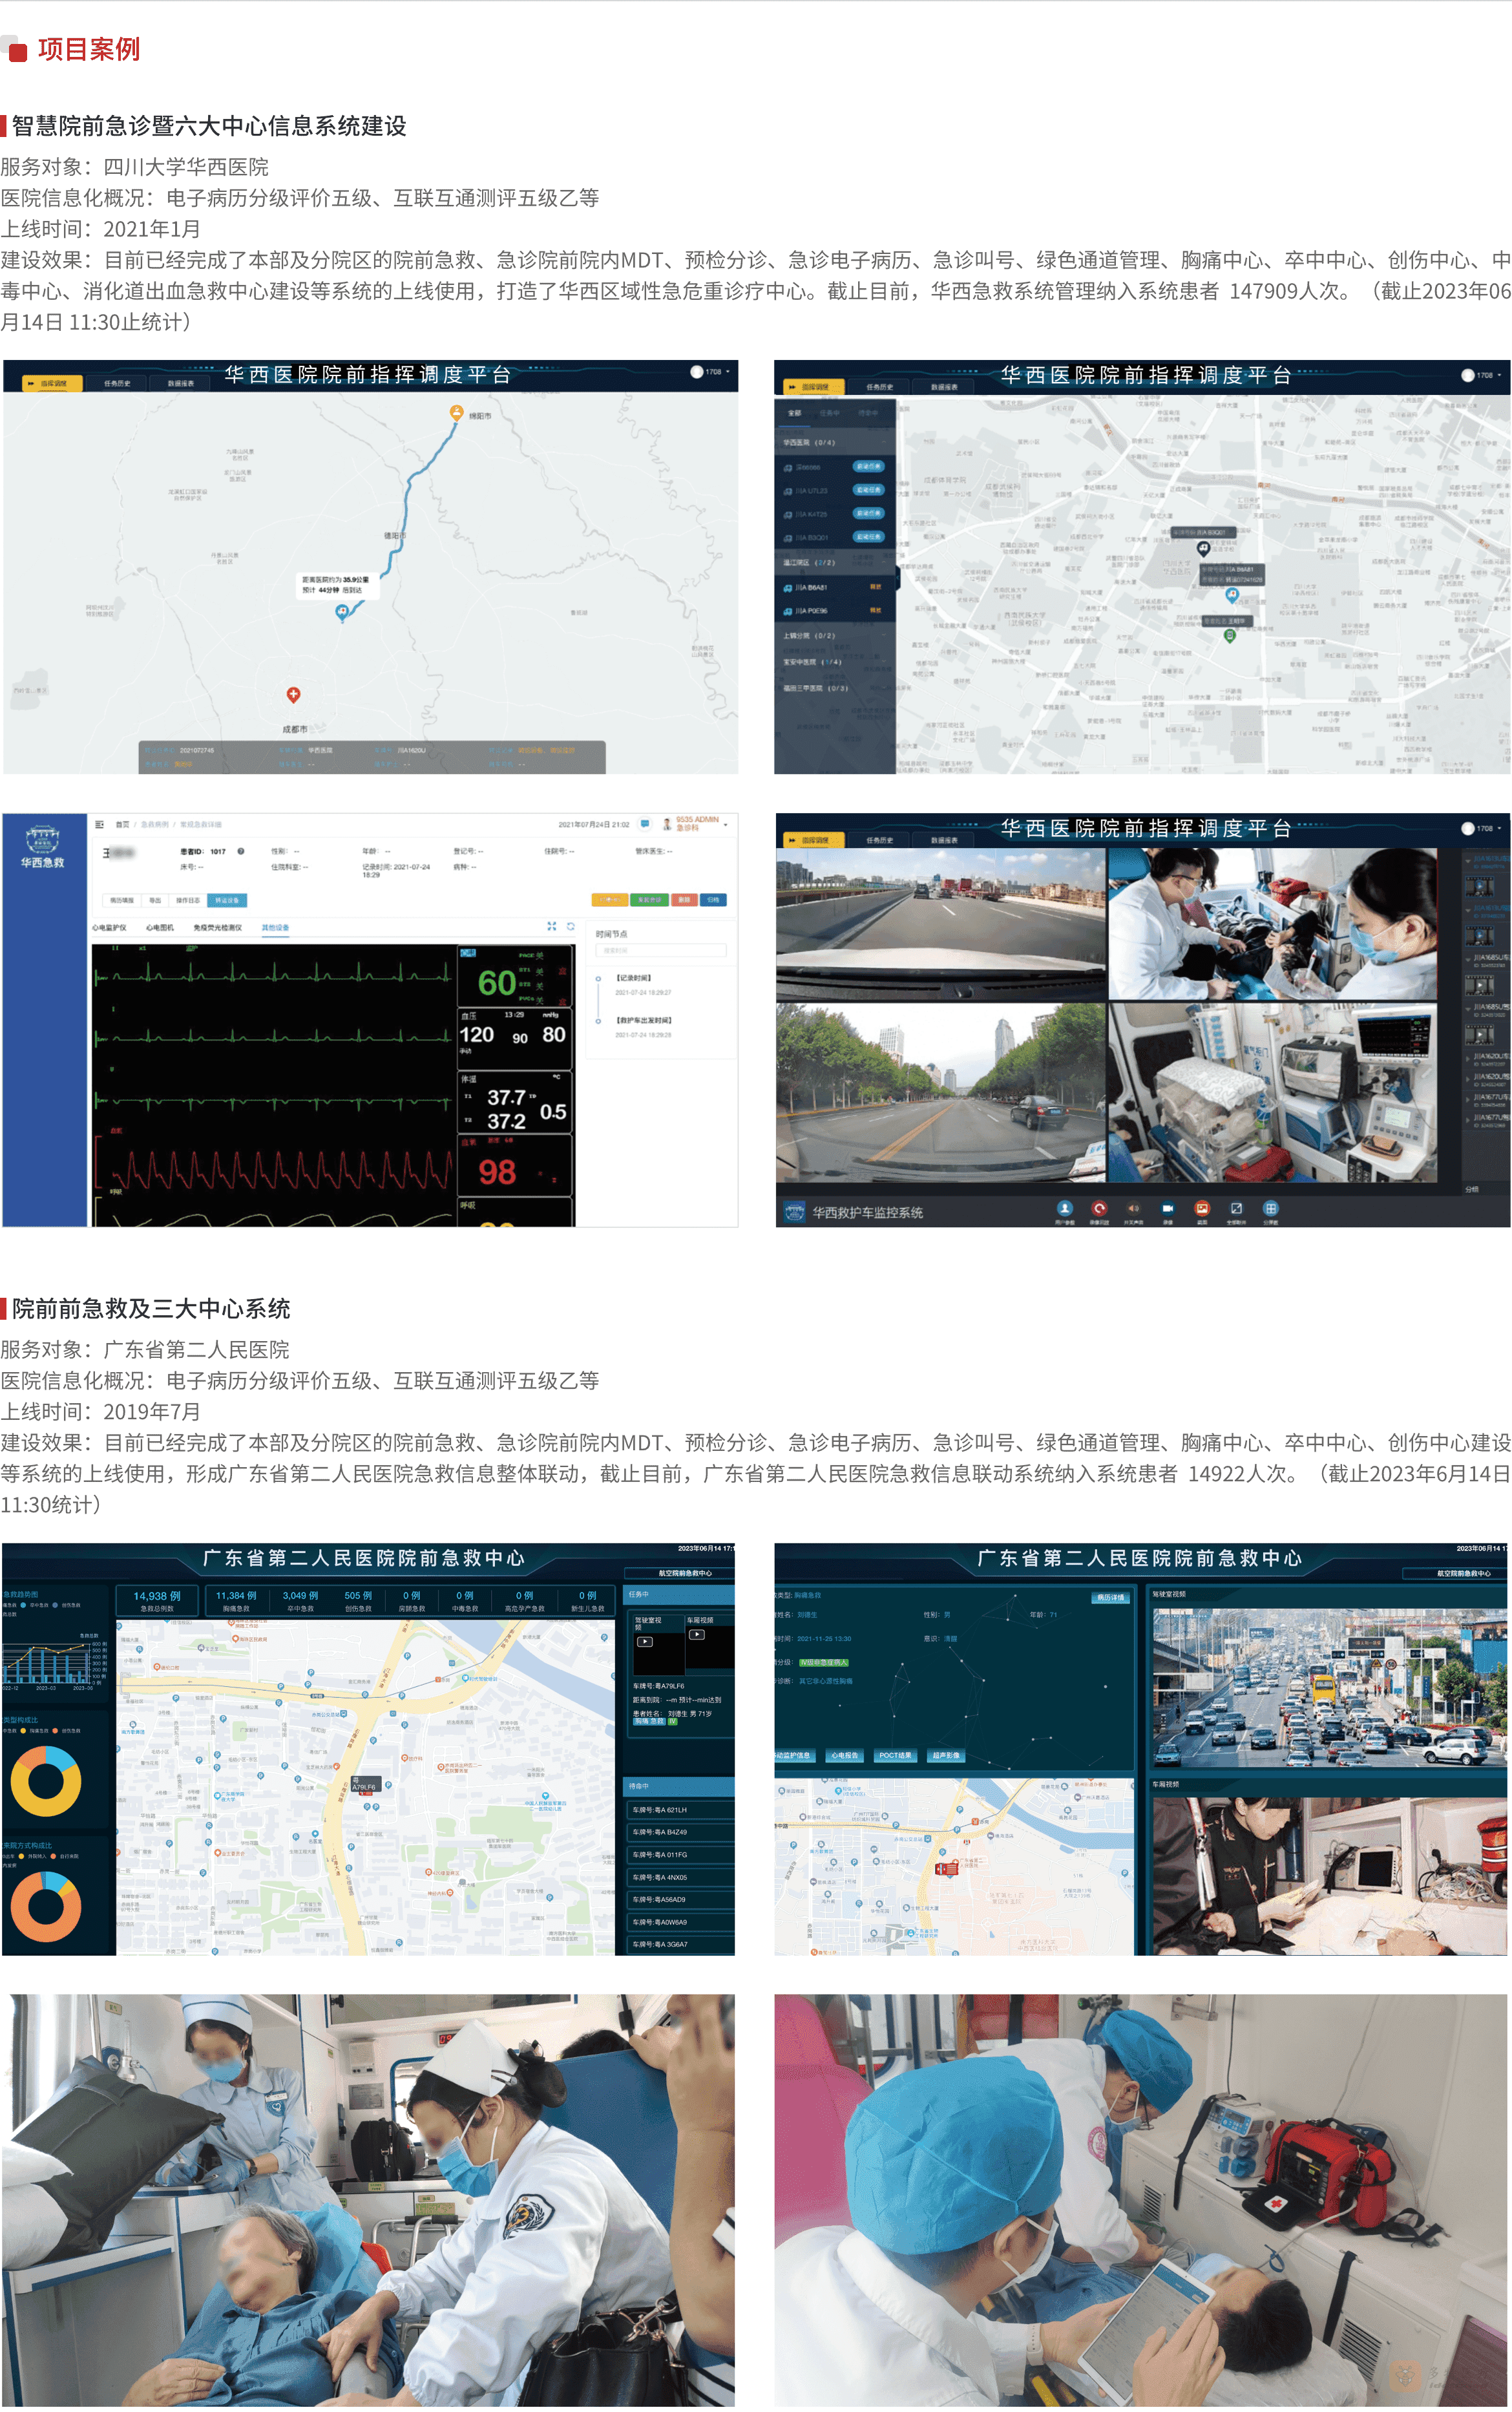Click the green location marker on the city dispatch map
The height and width of the screenshot is (2412, 1512).
point(1230,635)
